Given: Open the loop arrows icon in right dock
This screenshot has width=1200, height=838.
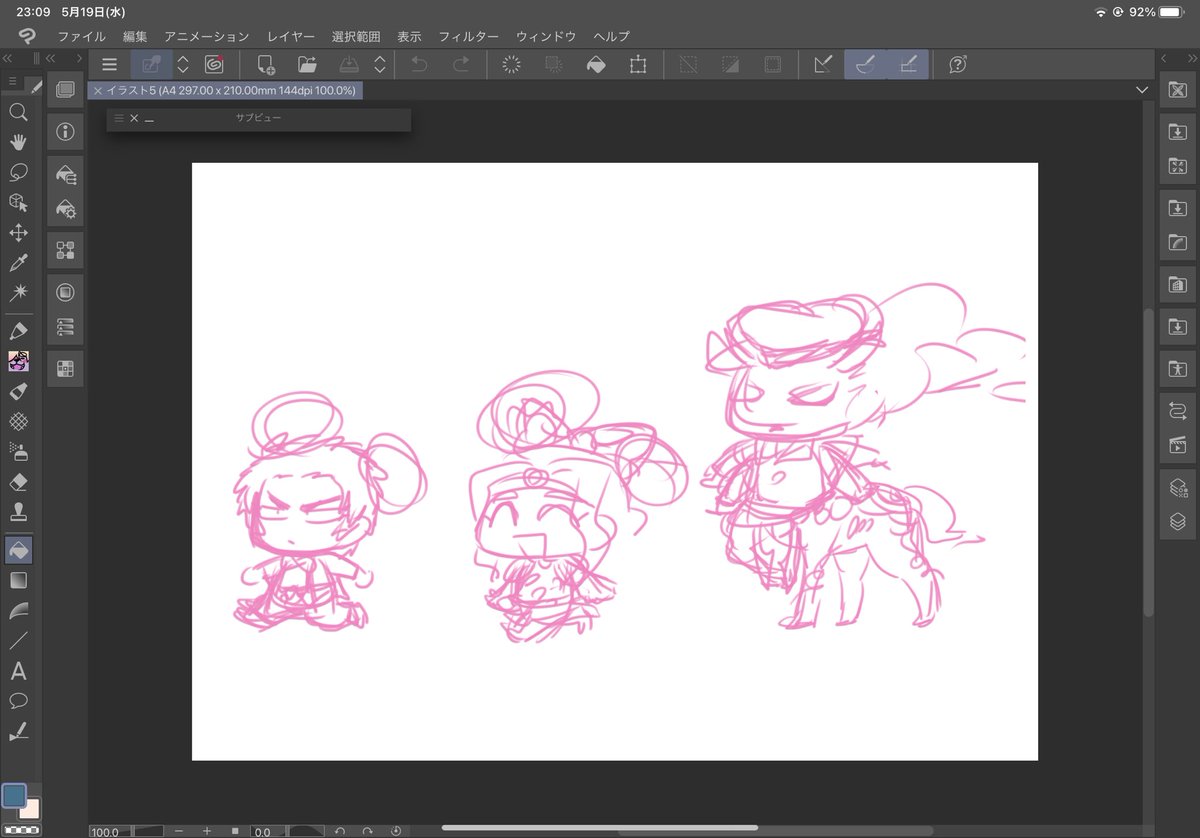Looking at the screenshot, I should (1177, 409).
